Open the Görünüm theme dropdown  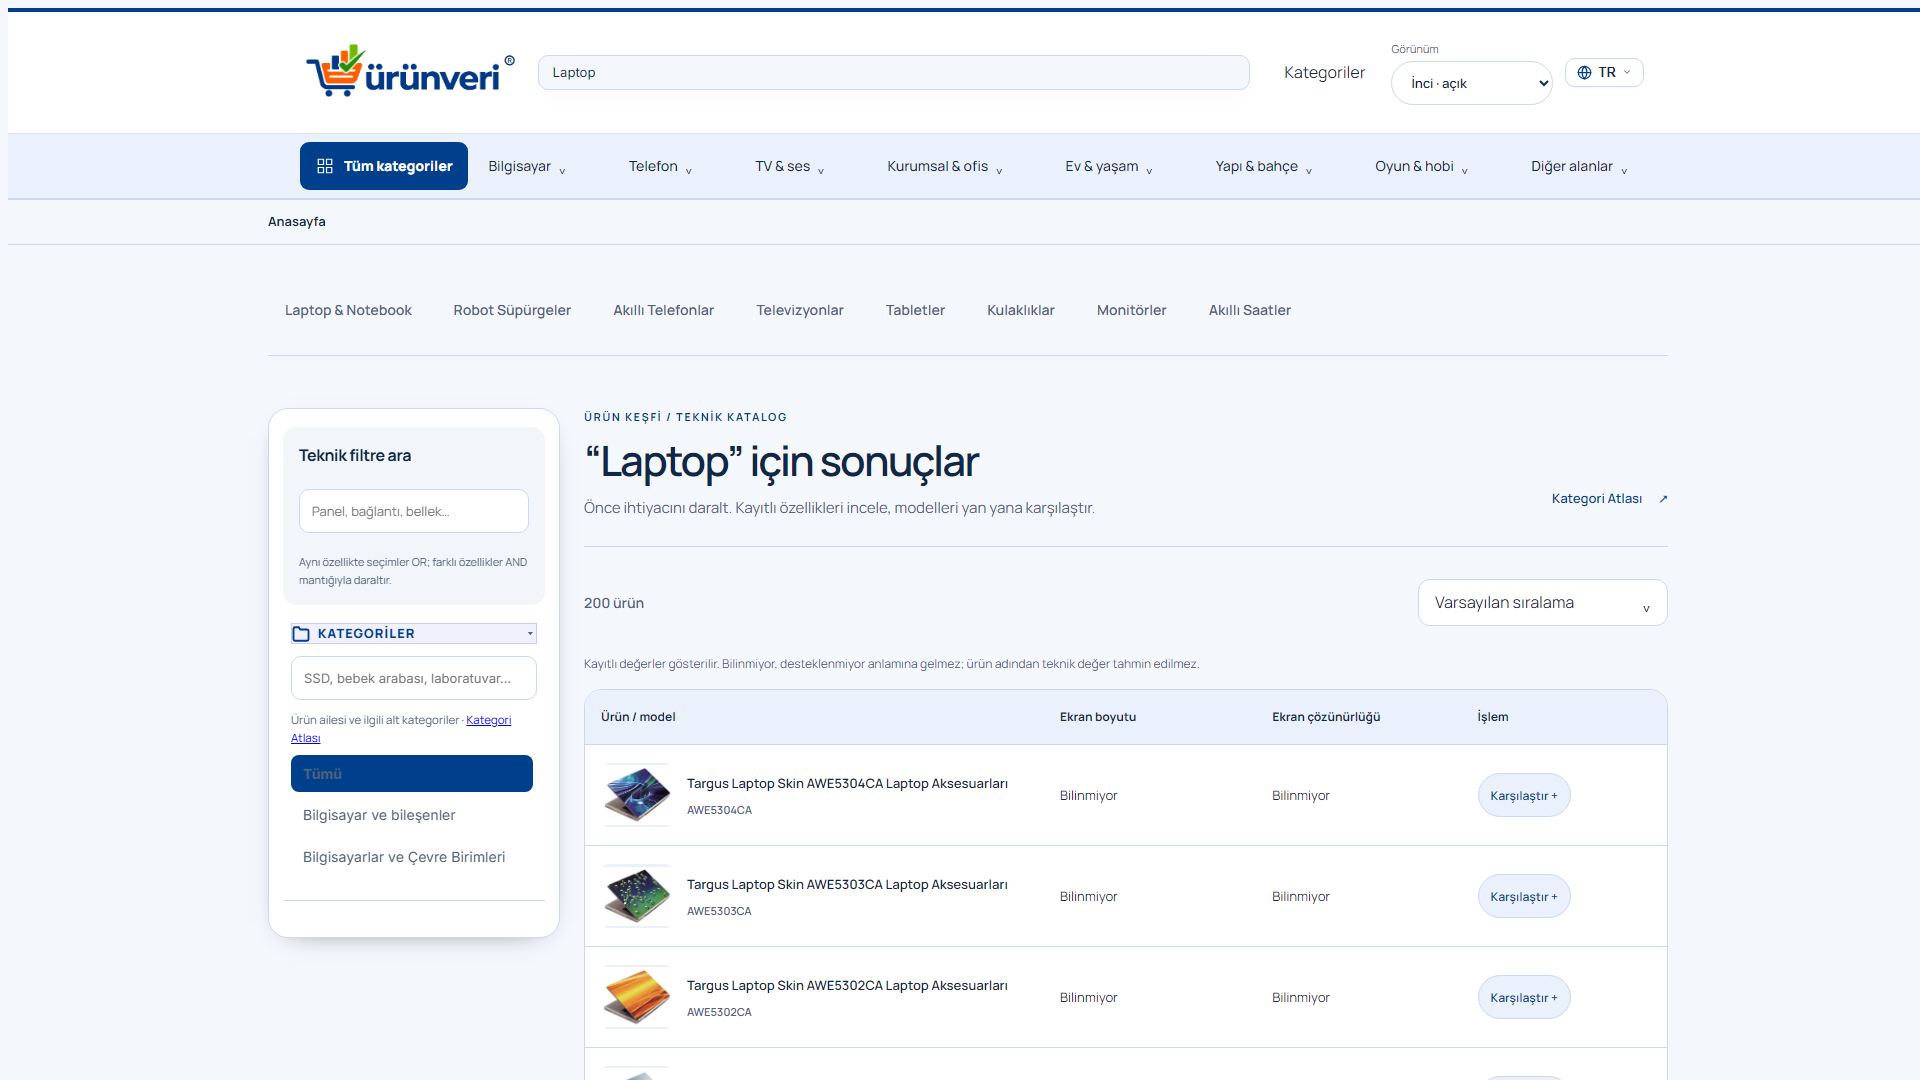click(1471, 83)
